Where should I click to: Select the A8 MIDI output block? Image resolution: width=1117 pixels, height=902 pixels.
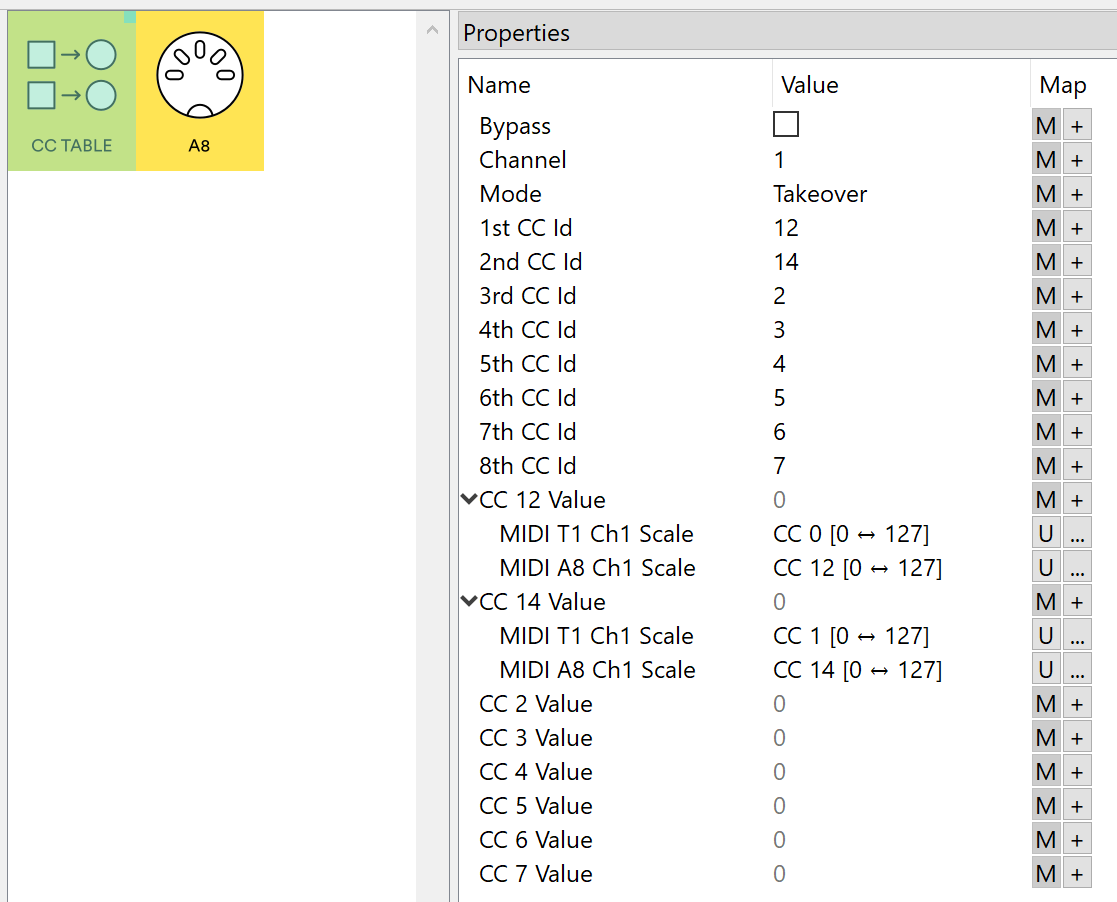pyautogui.click(x=200, y=91)
